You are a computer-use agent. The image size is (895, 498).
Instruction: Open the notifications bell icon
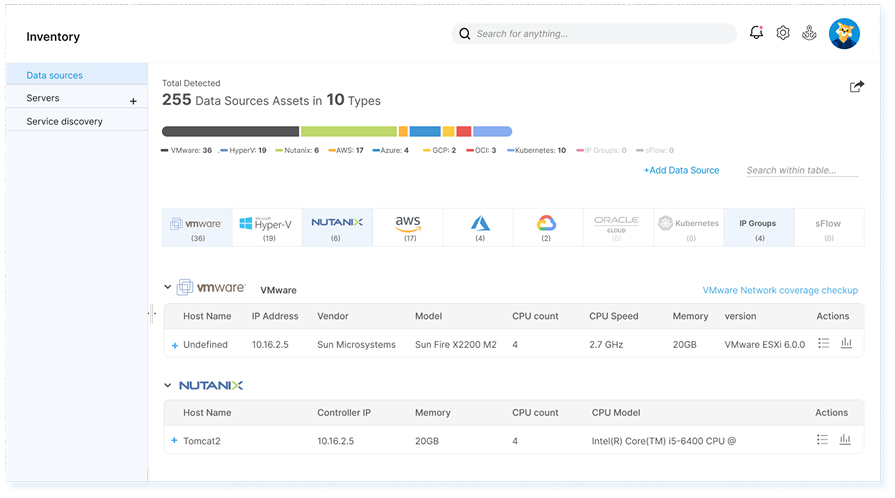756,33
